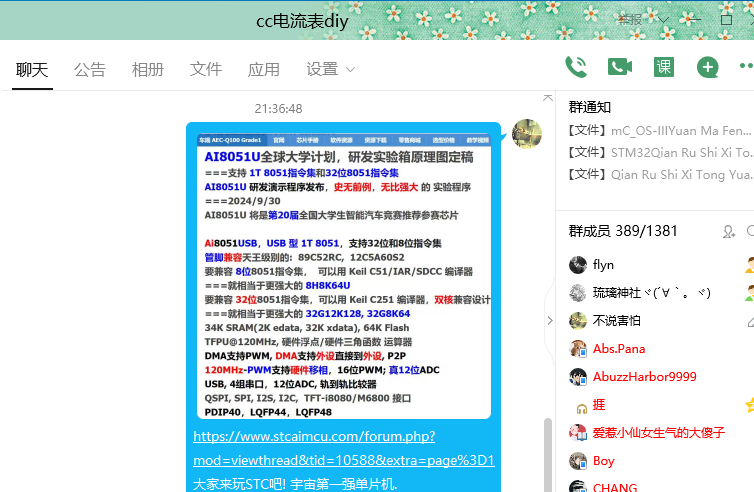Click the add member icon beside 群成员
The image size is (754, 492).
pyautogui.click(x=729, y=232)
